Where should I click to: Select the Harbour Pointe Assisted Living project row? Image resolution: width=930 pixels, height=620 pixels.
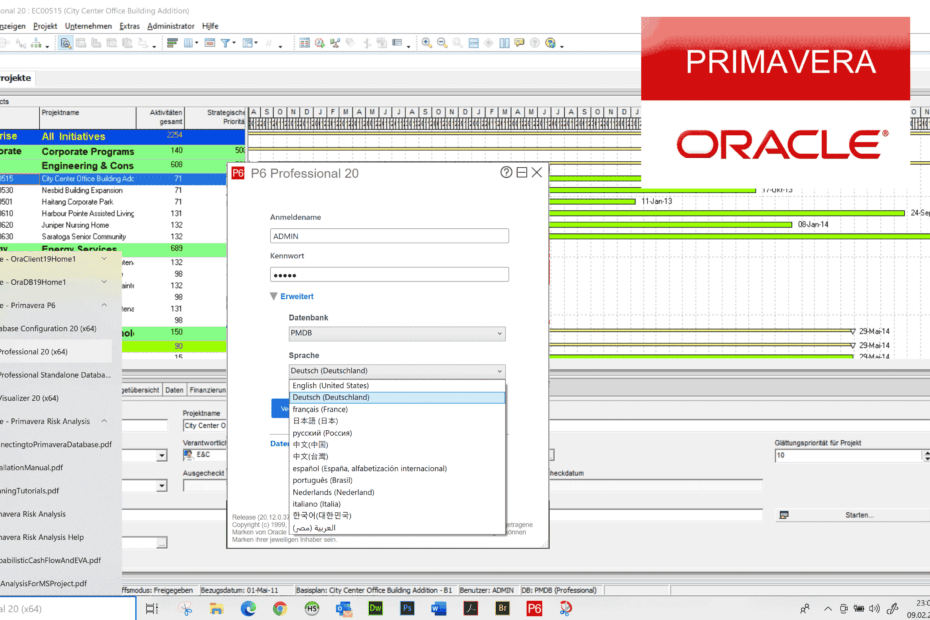click(86, 213)
